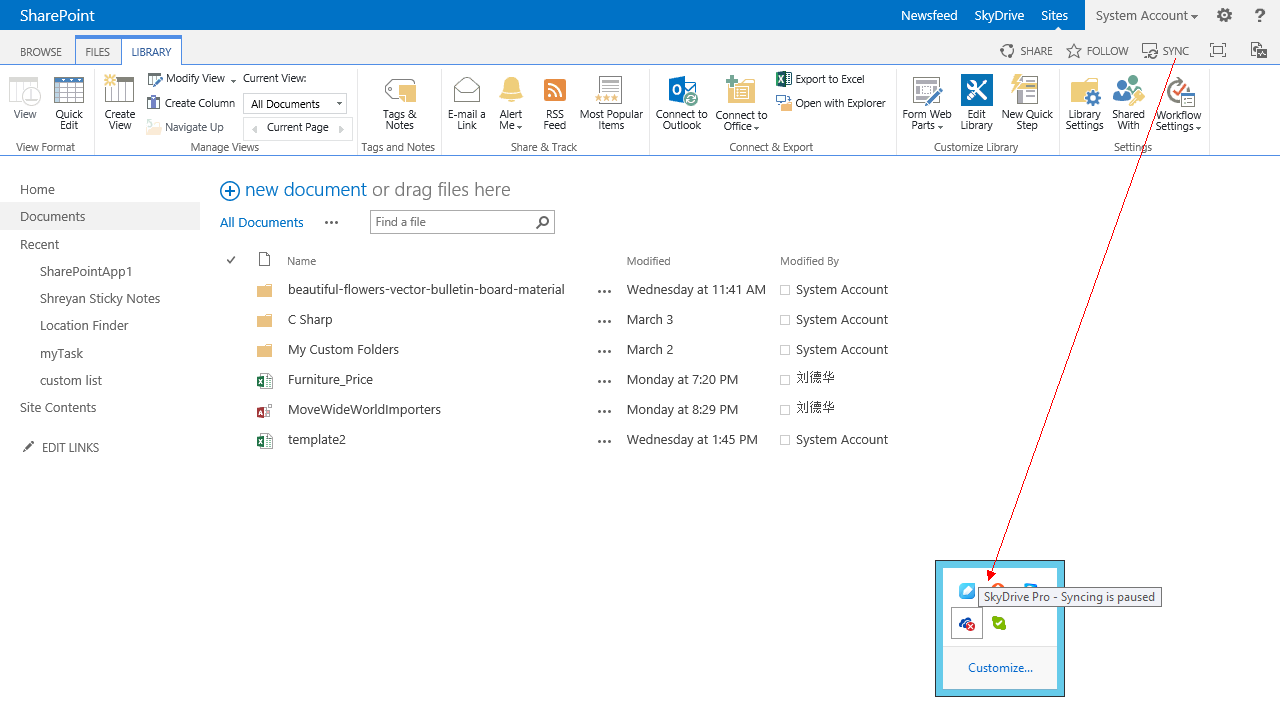
Task: Go to Home in left navigation
Action: point(37,189)
